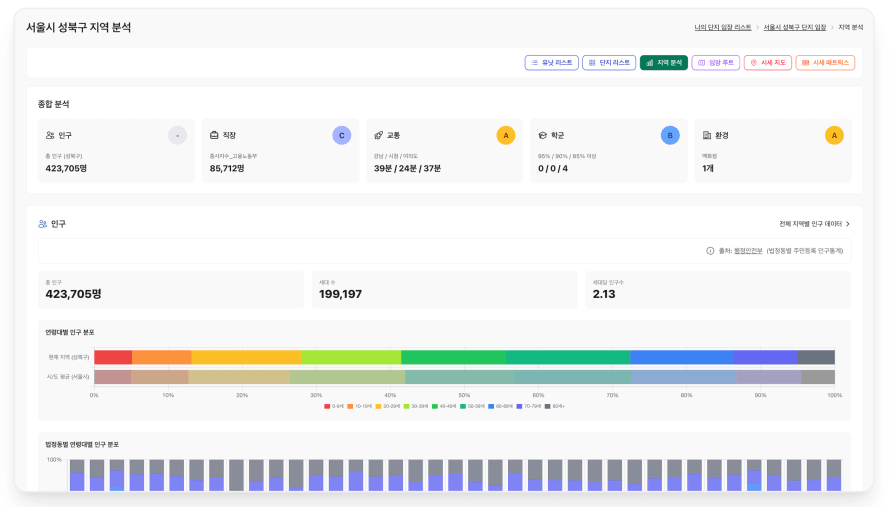The image size is (890, 507).
Task: Click the rocket icon on 교통 card
Action: pyautogui.click(x=379, y=135)
